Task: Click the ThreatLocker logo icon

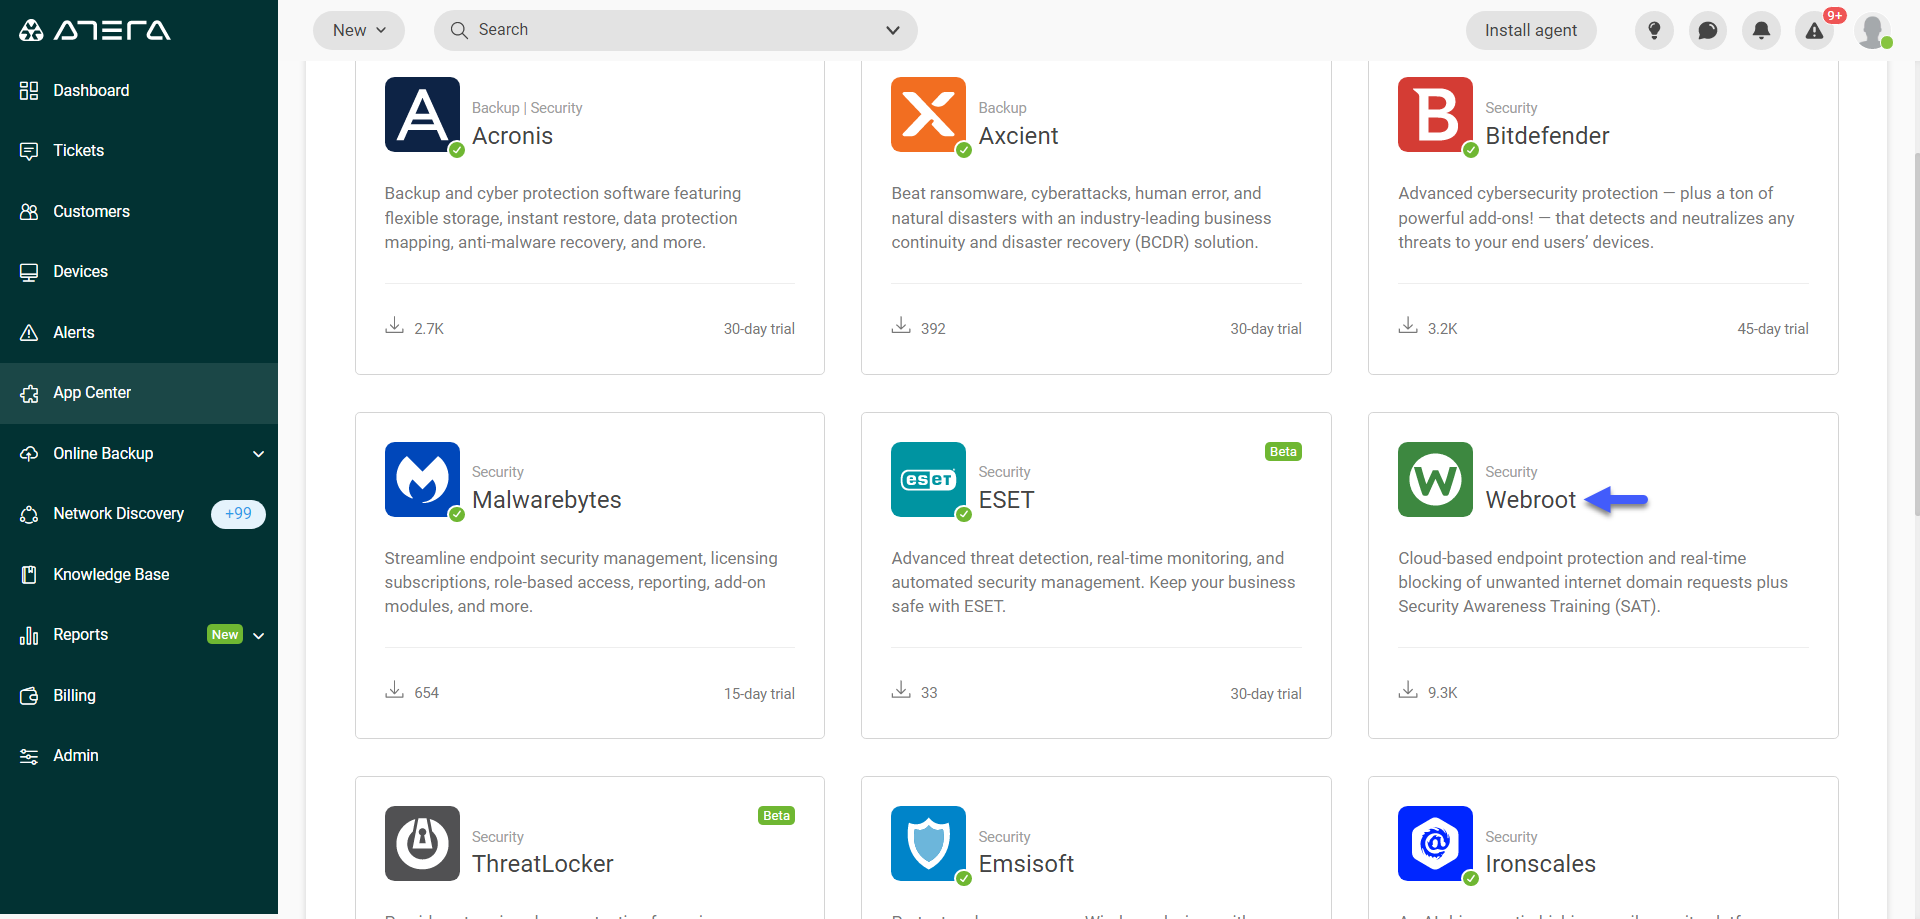Action: 422,843
